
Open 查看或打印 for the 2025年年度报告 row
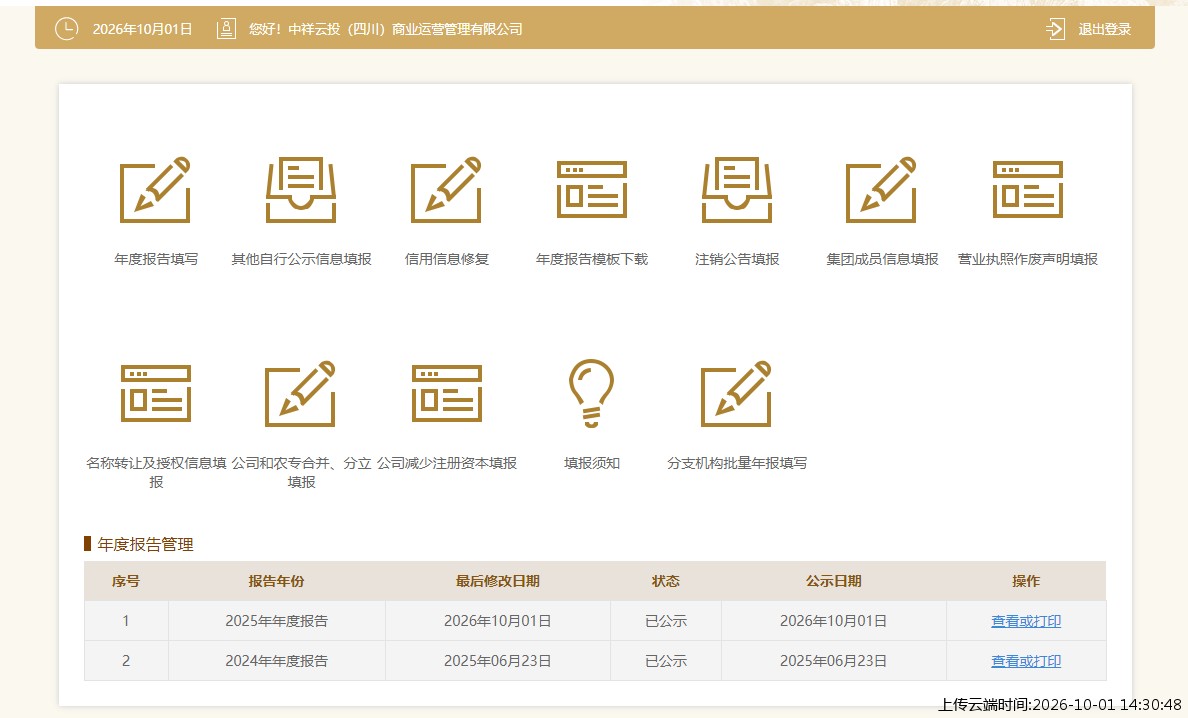[x=1026, y=621]
